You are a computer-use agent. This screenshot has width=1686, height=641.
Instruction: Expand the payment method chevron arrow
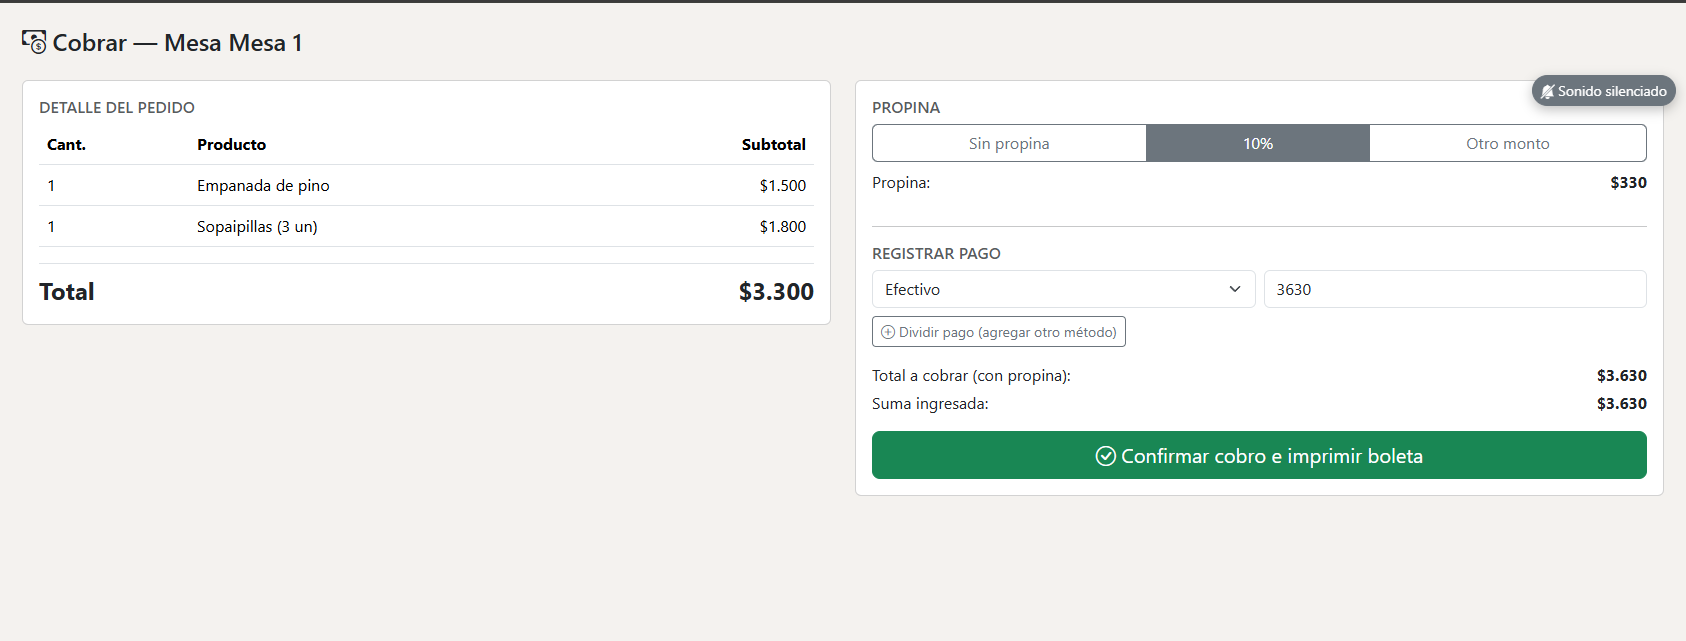(x=1235, y=289)
